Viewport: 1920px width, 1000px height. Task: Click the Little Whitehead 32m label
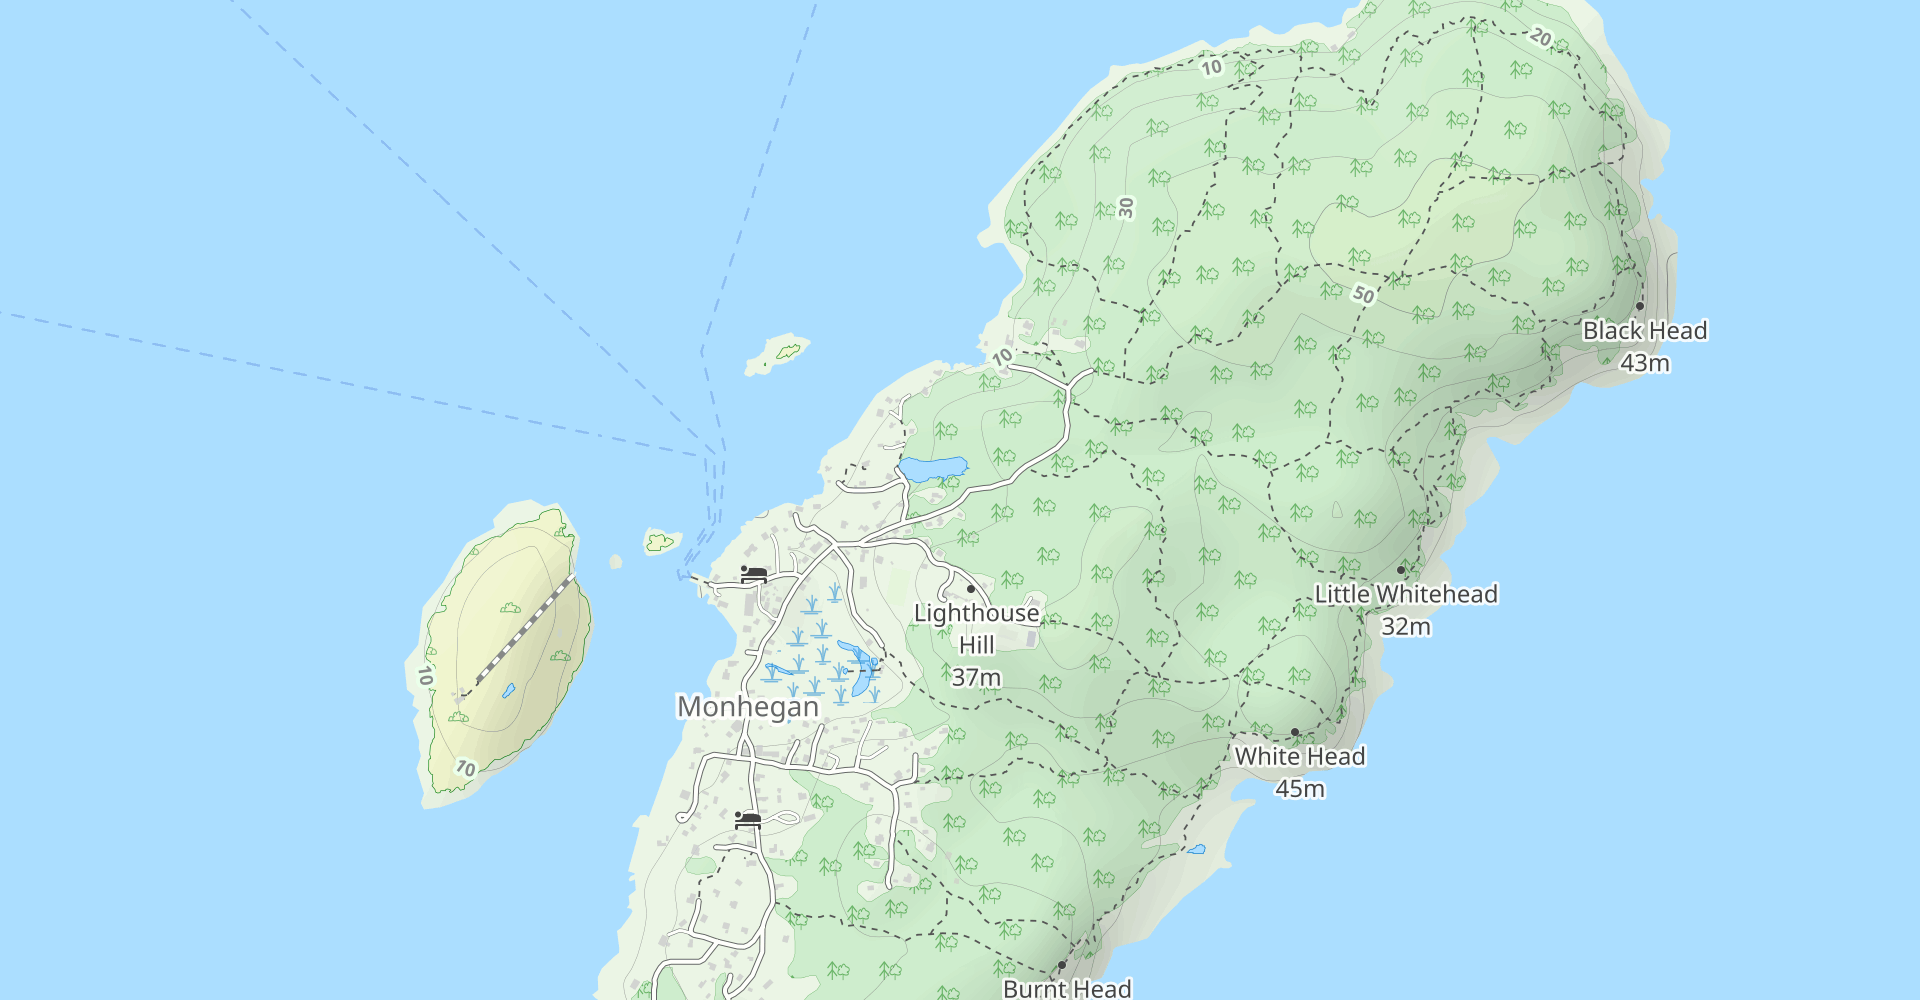pos(1406,610)
